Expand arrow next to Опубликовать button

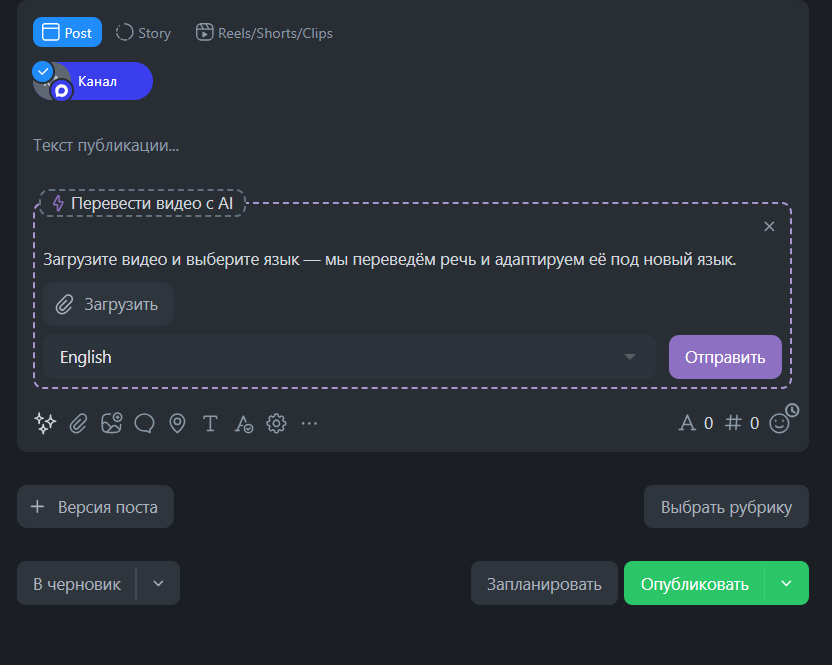pos(786,584)
